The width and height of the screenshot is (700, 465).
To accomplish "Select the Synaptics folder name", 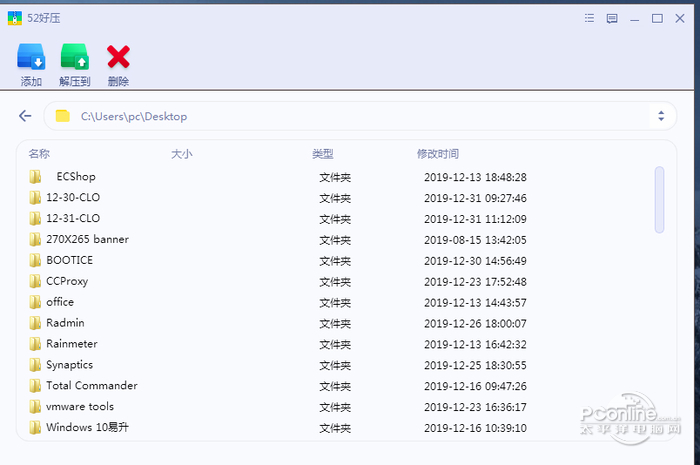I will [70, 365].
